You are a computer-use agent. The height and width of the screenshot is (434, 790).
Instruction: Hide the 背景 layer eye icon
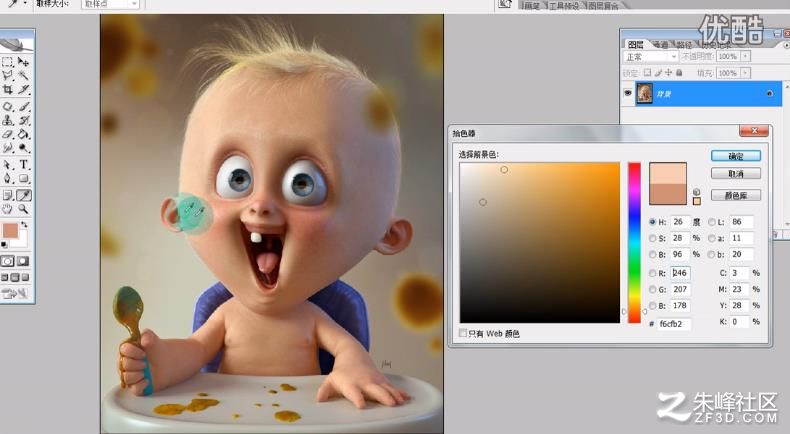click(x=628, y=94)
